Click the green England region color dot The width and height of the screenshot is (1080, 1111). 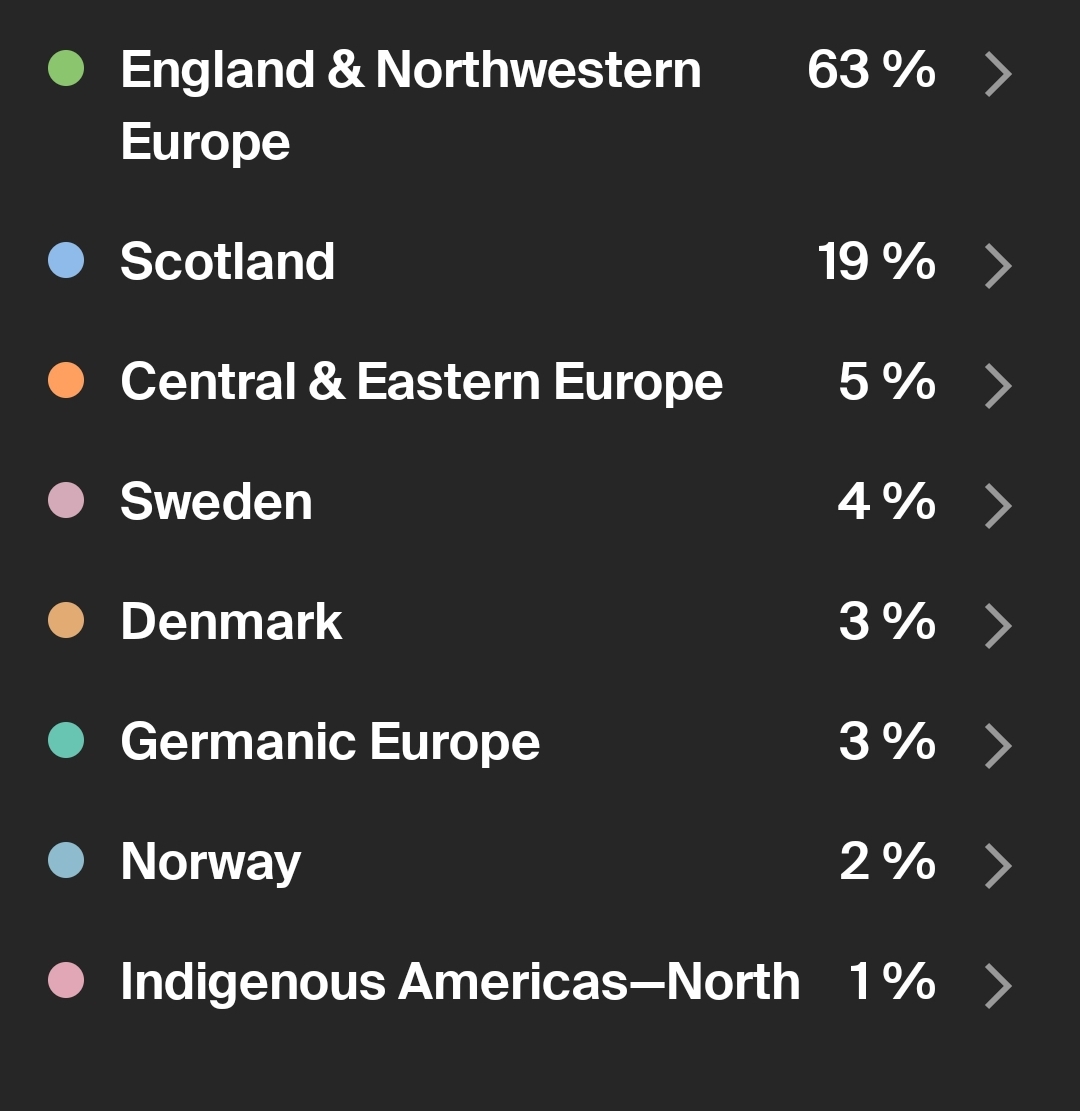click(x=66, y=69)
